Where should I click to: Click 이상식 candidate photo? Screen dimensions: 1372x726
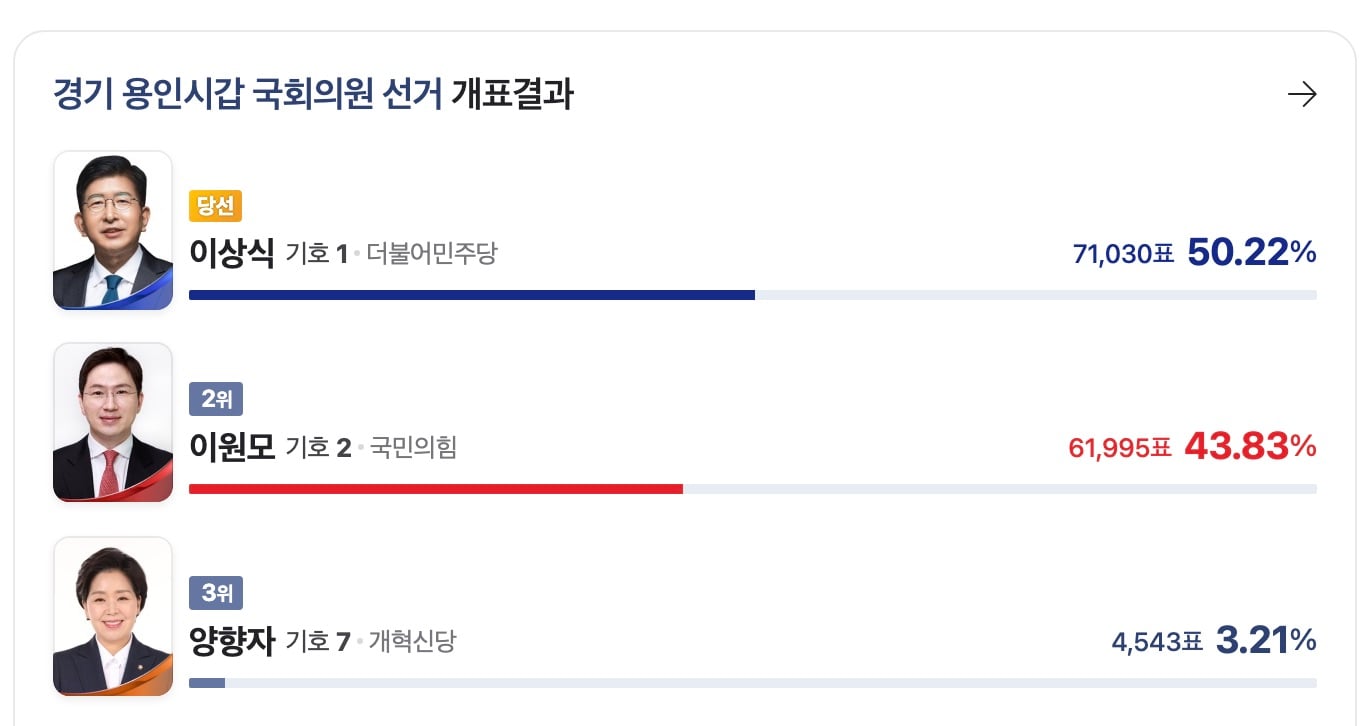coord(113,230)
